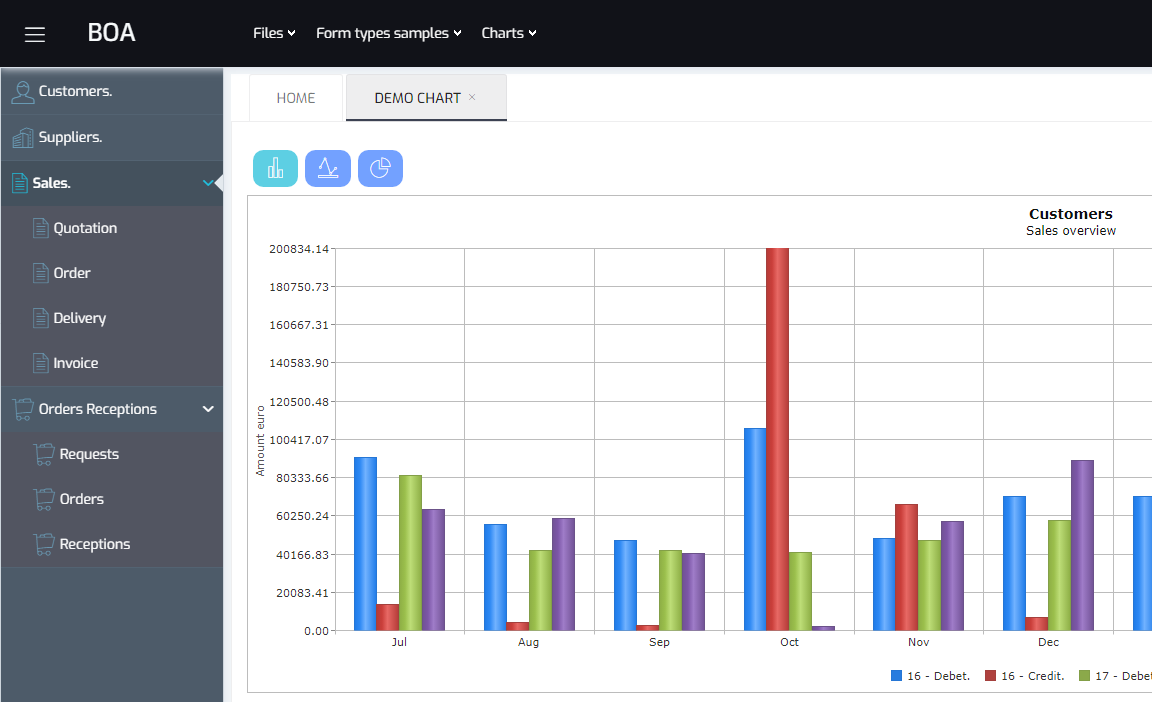The width and height of the screenshot is (1152, 702).
Task: Click the purple December bar
Action: coord(1082,546)
